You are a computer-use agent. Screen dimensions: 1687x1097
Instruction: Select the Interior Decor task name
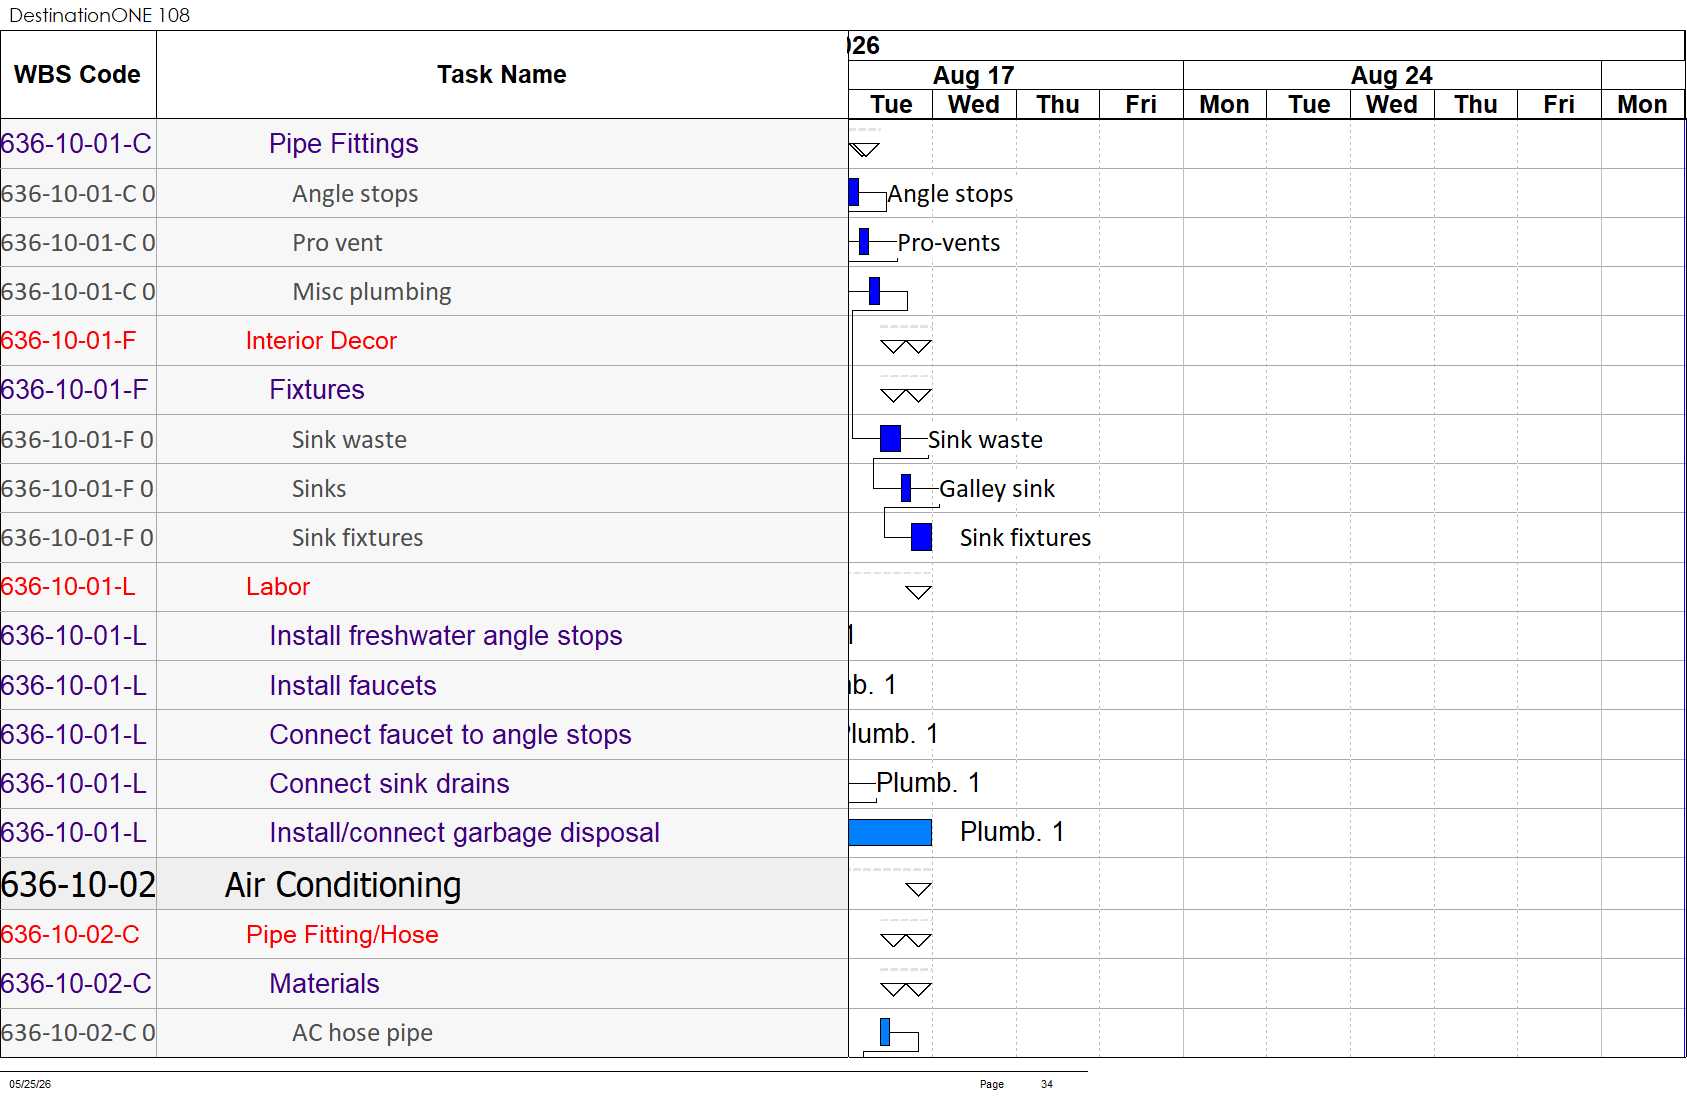coord(321,341)
